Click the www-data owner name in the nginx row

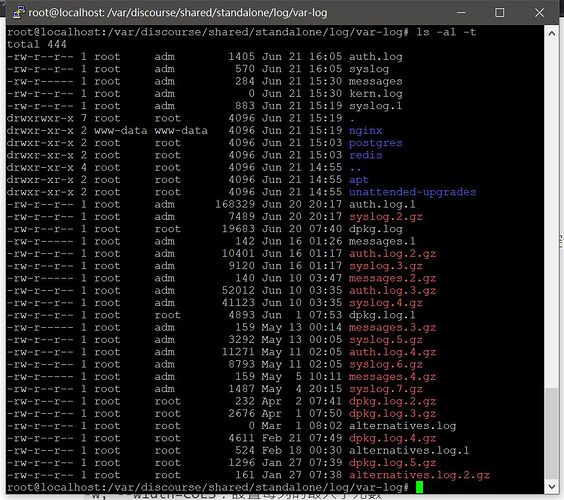click(120, 131)
